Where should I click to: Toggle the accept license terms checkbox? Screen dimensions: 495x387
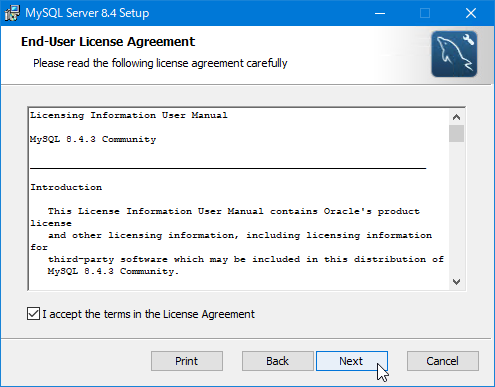click(33, 314)
